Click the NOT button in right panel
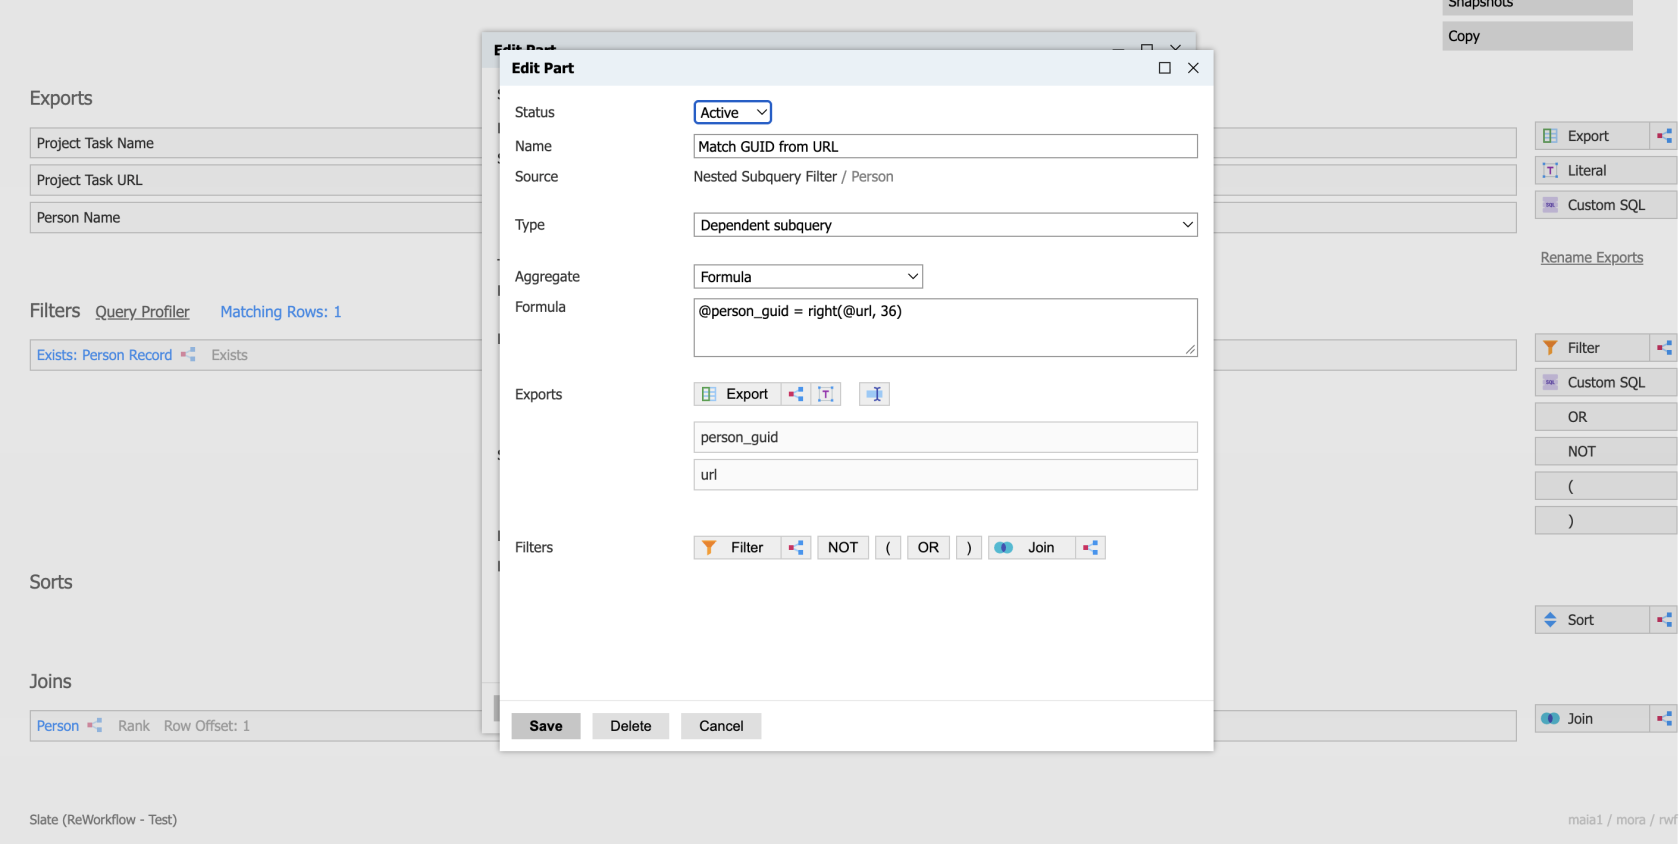 [x=1606, y=451]
